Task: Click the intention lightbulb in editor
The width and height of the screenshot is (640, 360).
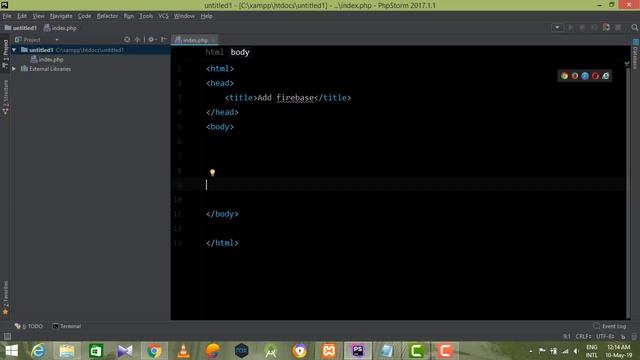Action: (212, 173)
